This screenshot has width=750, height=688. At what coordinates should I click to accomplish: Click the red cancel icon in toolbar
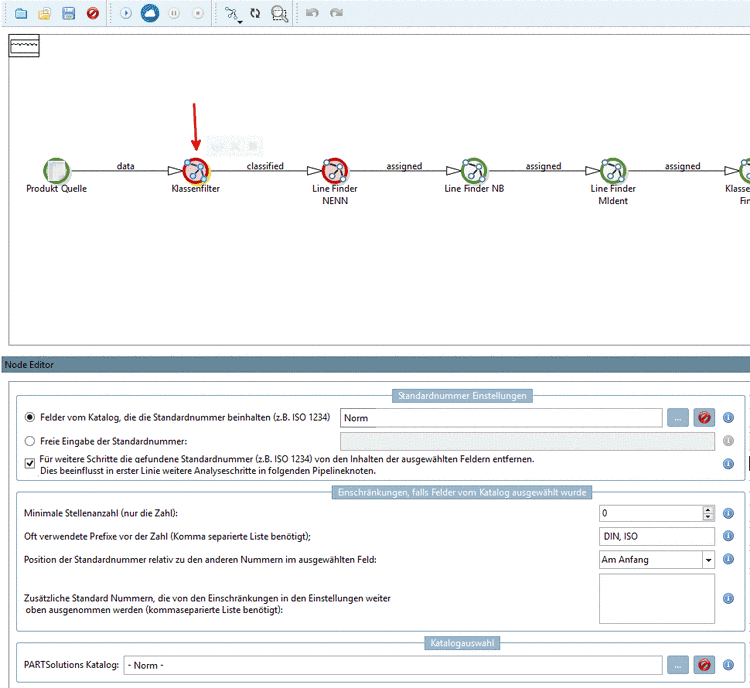(93, 13)
